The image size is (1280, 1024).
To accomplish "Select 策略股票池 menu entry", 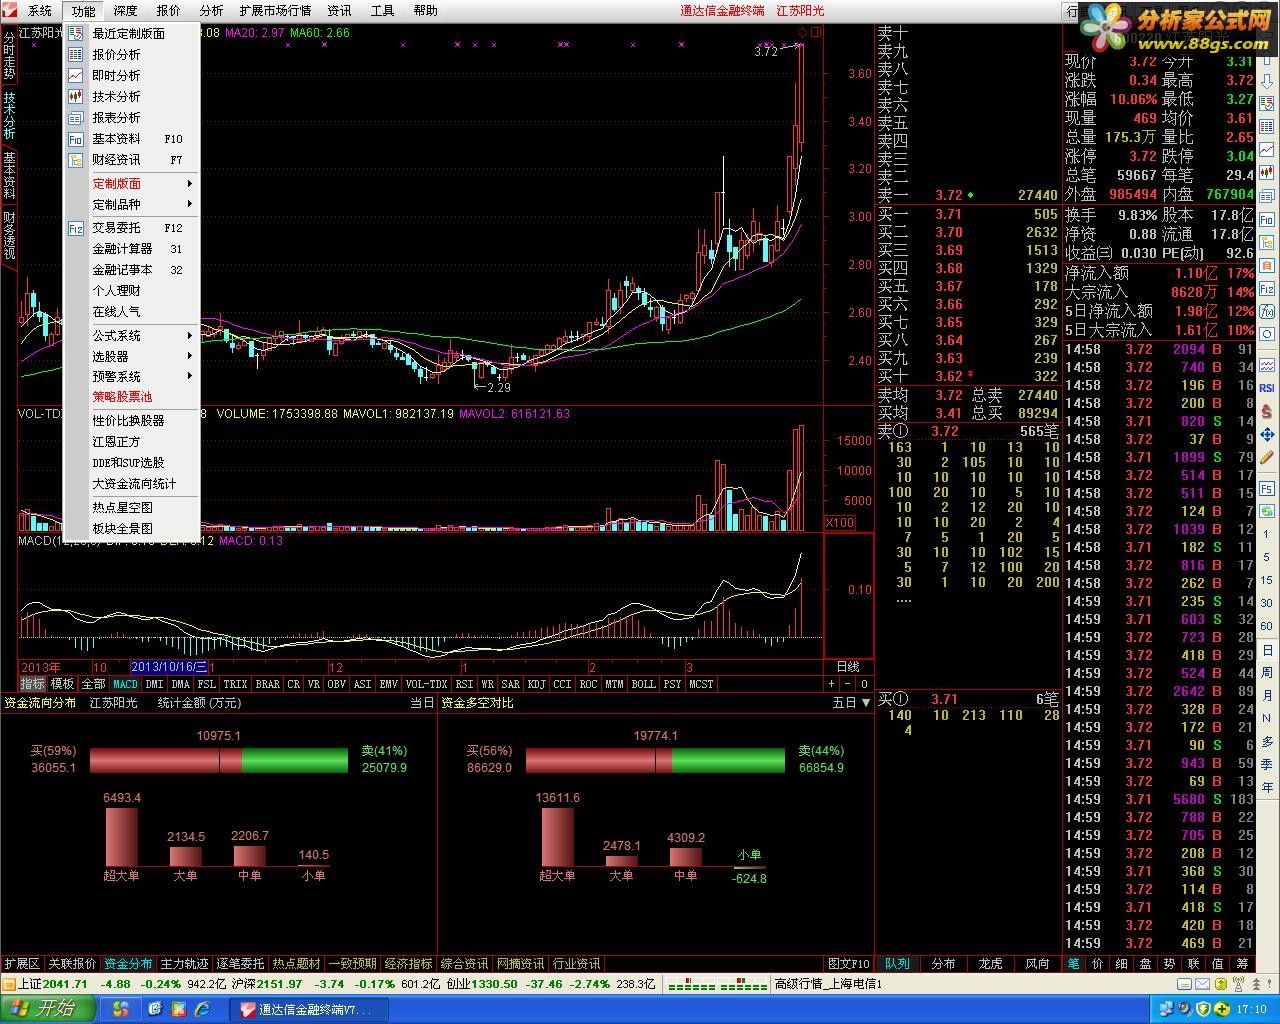I will pyautogui.click(x=122, y=397).
